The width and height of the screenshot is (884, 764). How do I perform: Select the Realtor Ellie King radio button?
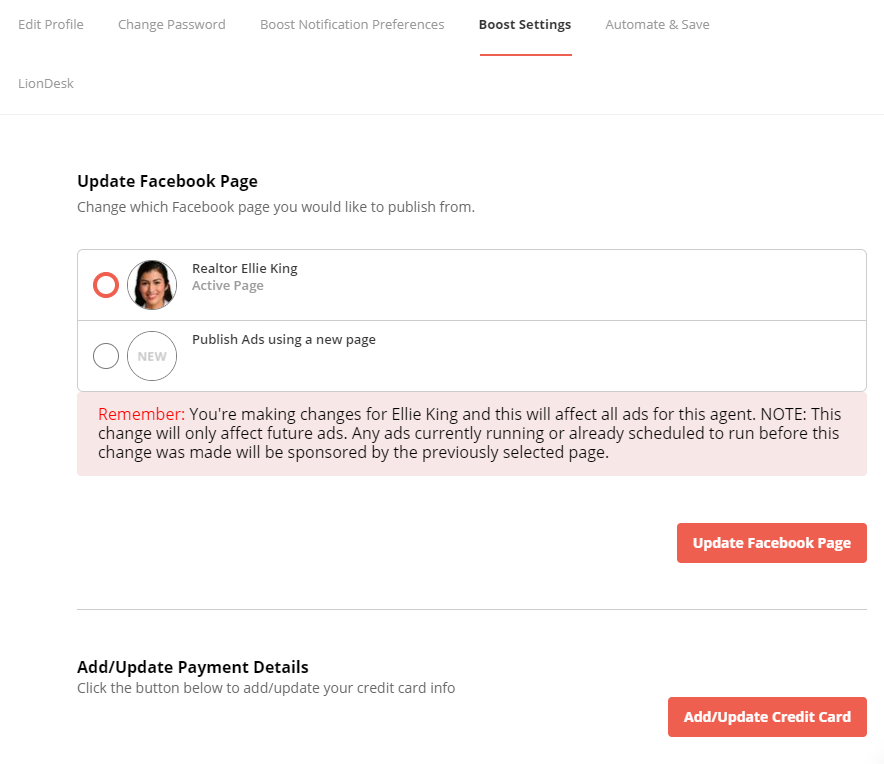coord(106,285)
